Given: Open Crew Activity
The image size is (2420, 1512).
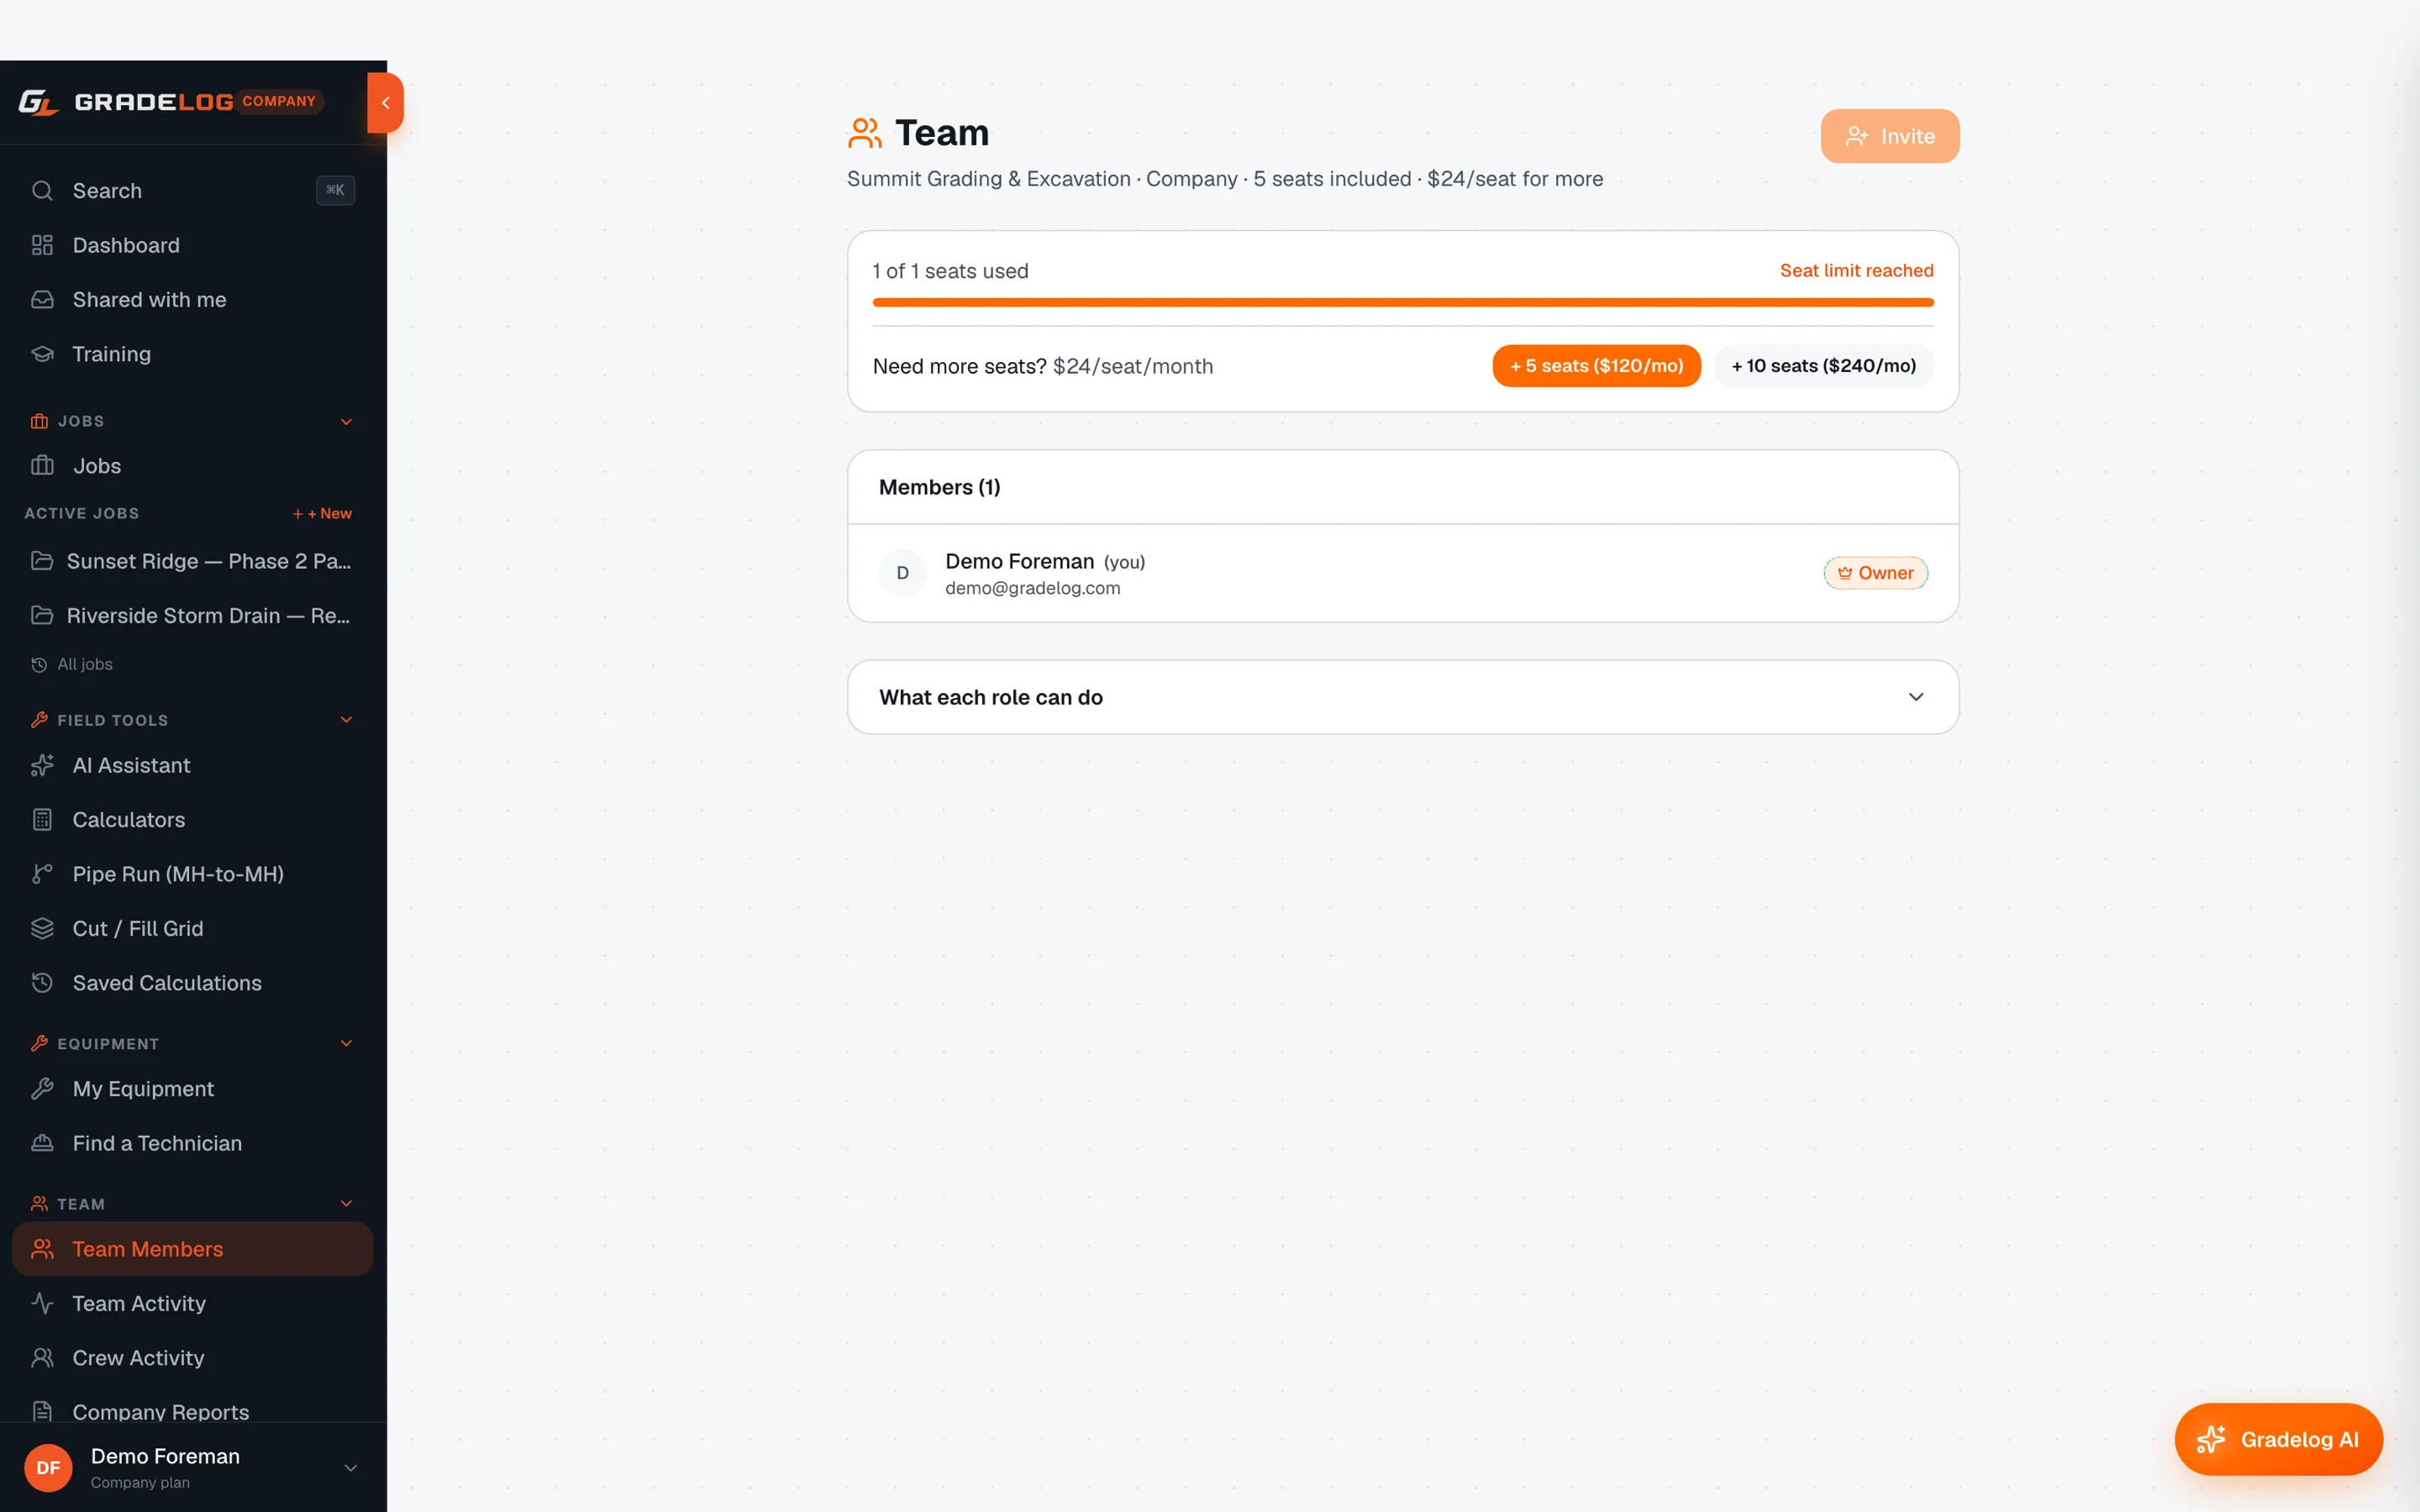Looking at the screenshot, I should [x=192, y=1358].
